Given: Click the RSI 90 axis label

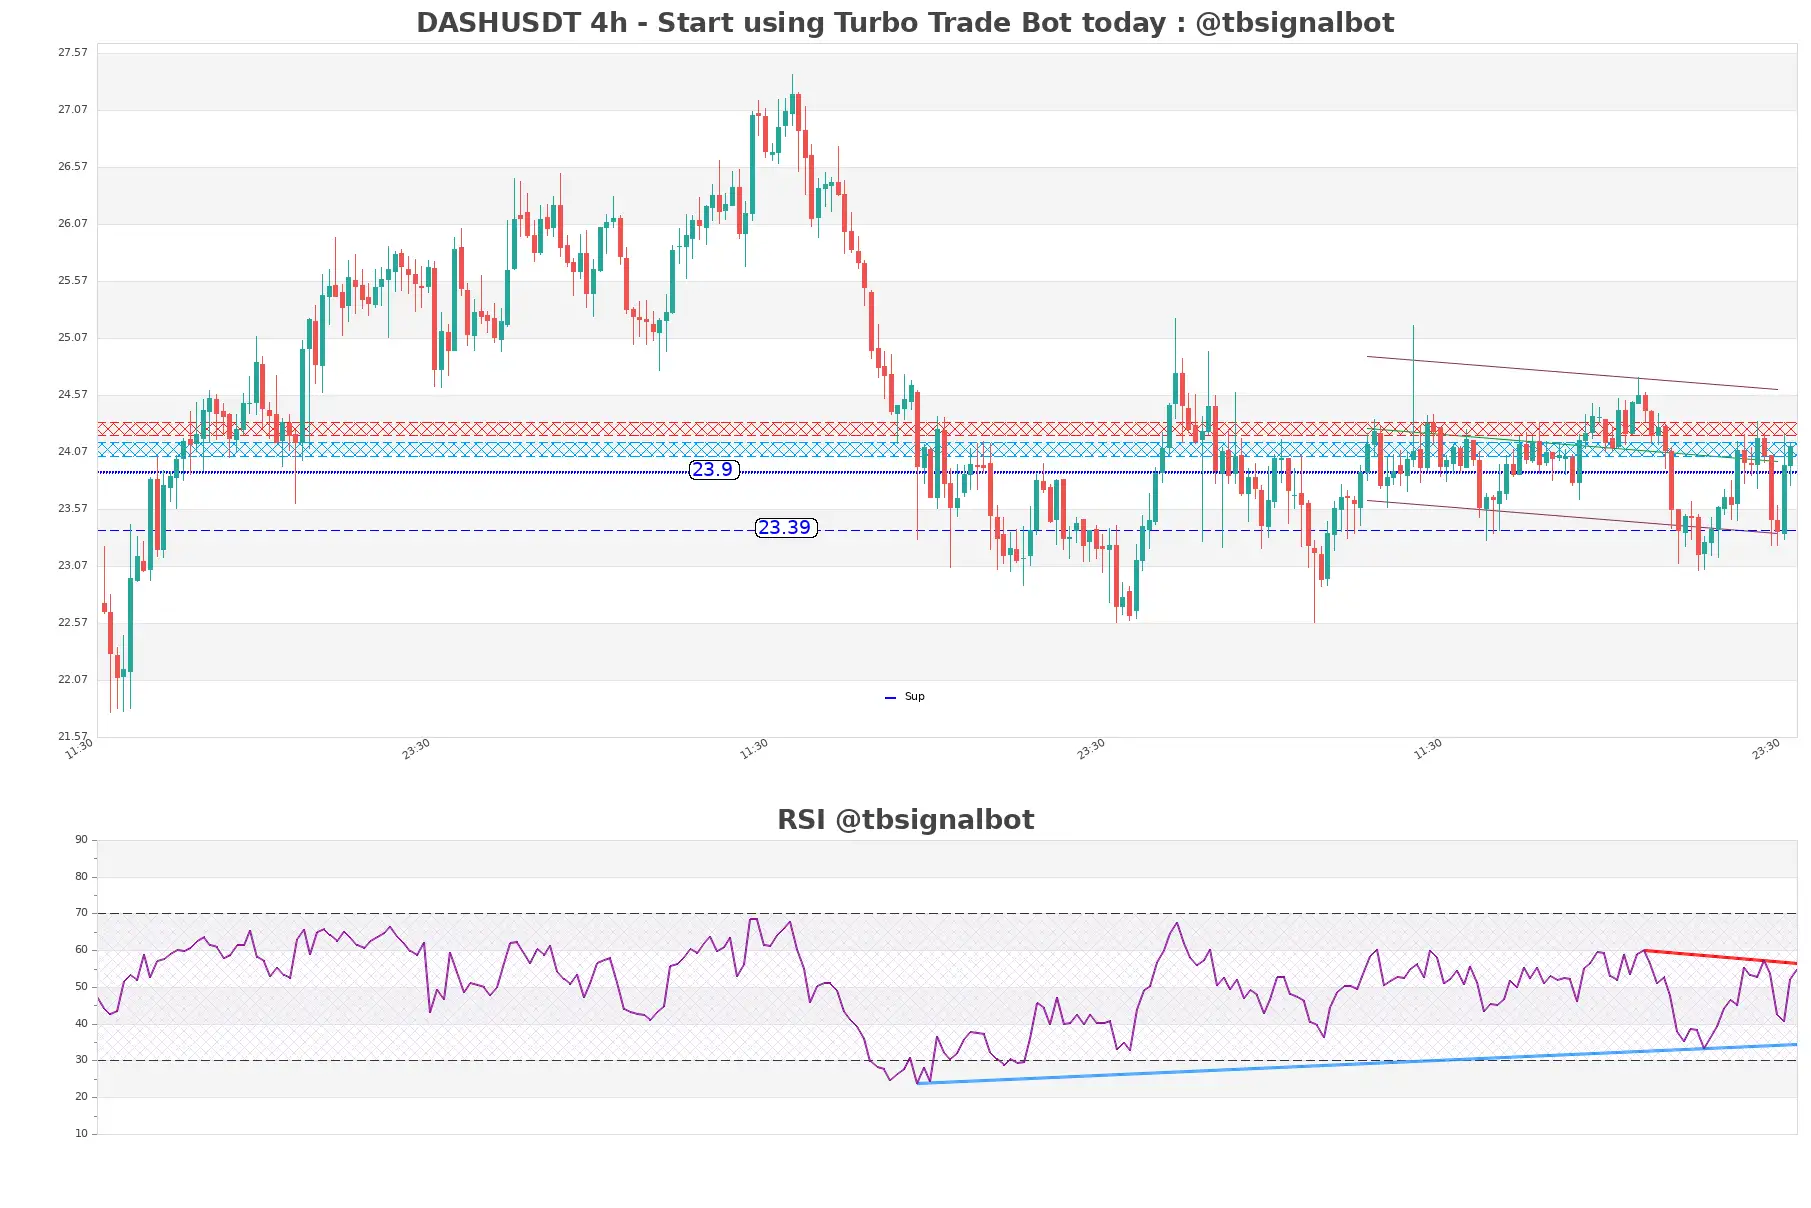Looking at the screenshot, I should coord(81,839).
